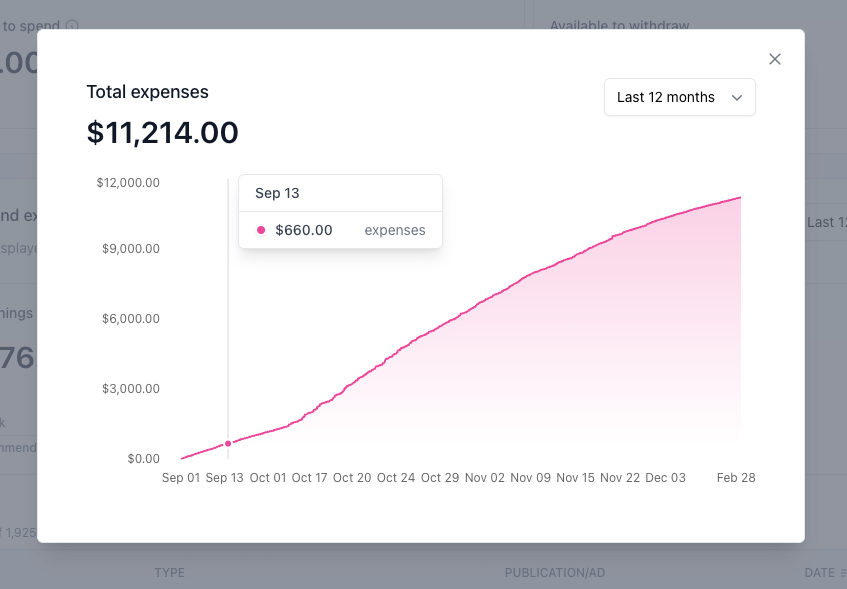Viewport: 847px width, 589px height.
Task: Select the Oct 17 date label
Action: point(310,478)
